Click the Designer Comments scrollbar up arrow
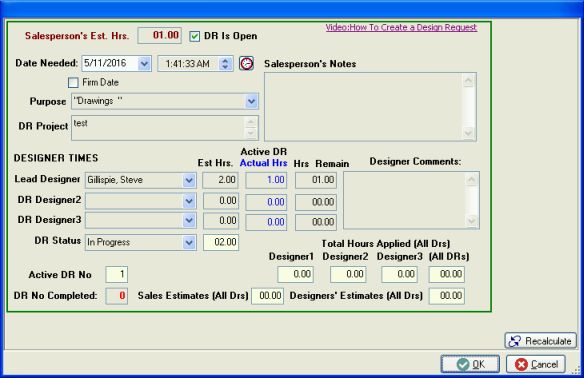 [x=472, y=180]
